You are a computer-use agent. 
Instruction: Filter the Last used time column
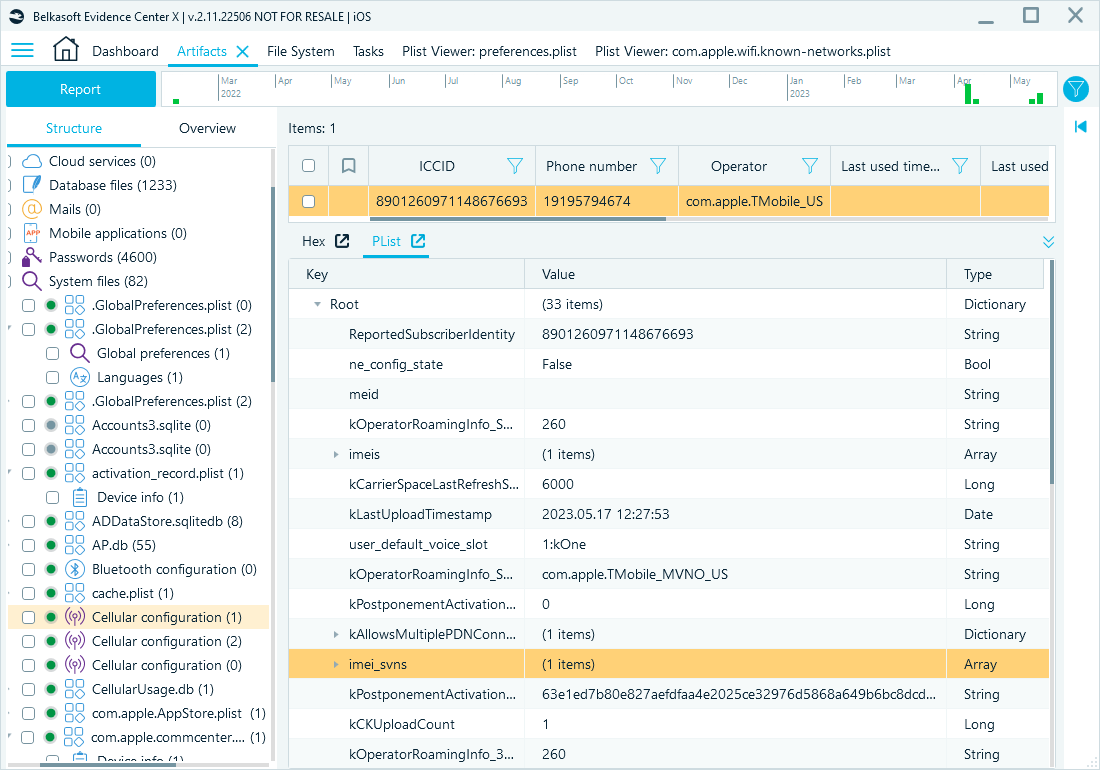tap(960, 166)
